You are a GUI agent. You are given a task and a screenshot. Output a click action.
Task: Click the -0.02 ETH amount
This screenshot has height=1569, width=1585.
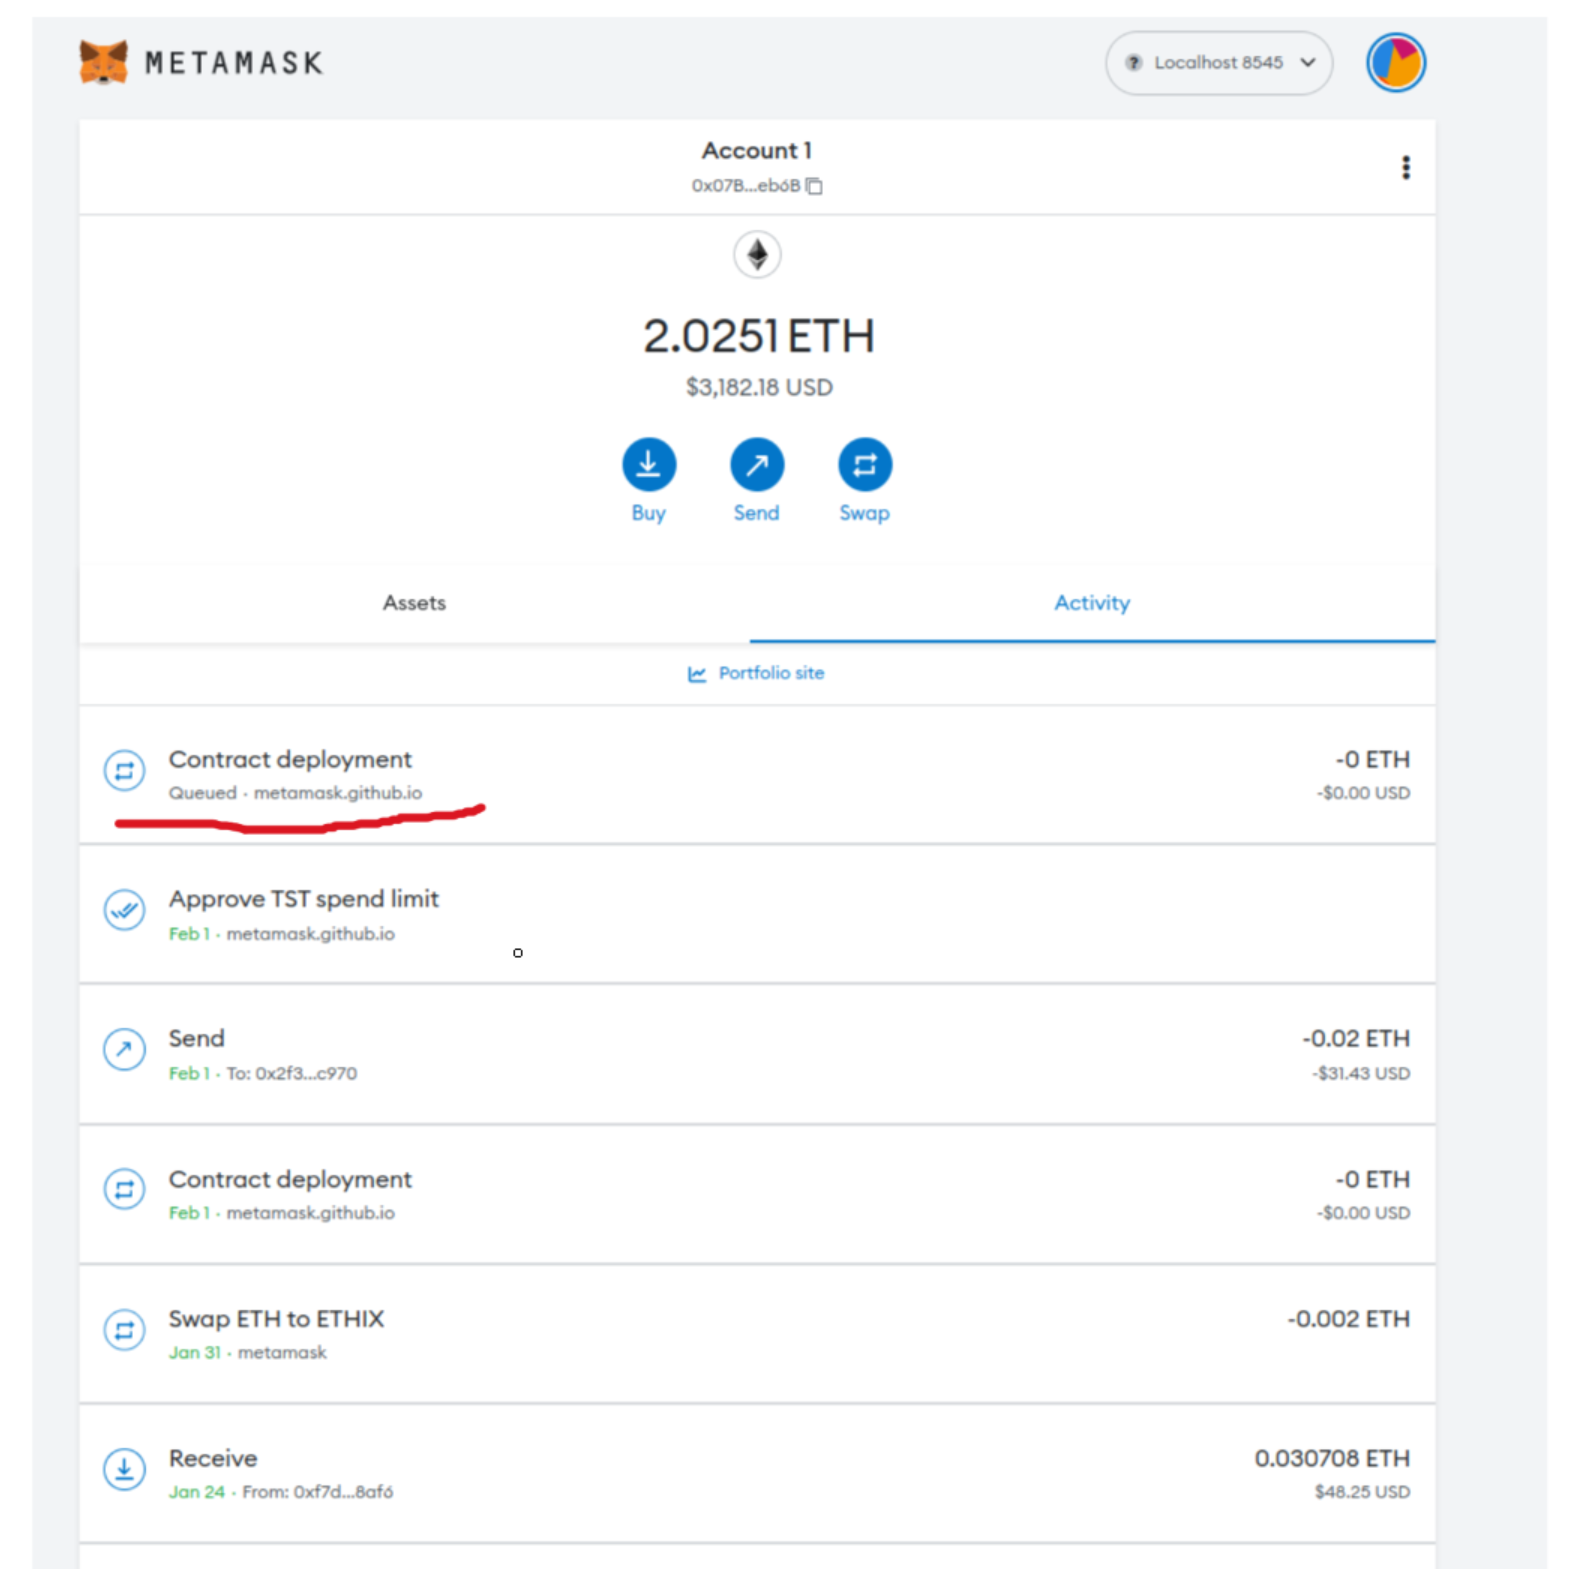point(1356,1039)
